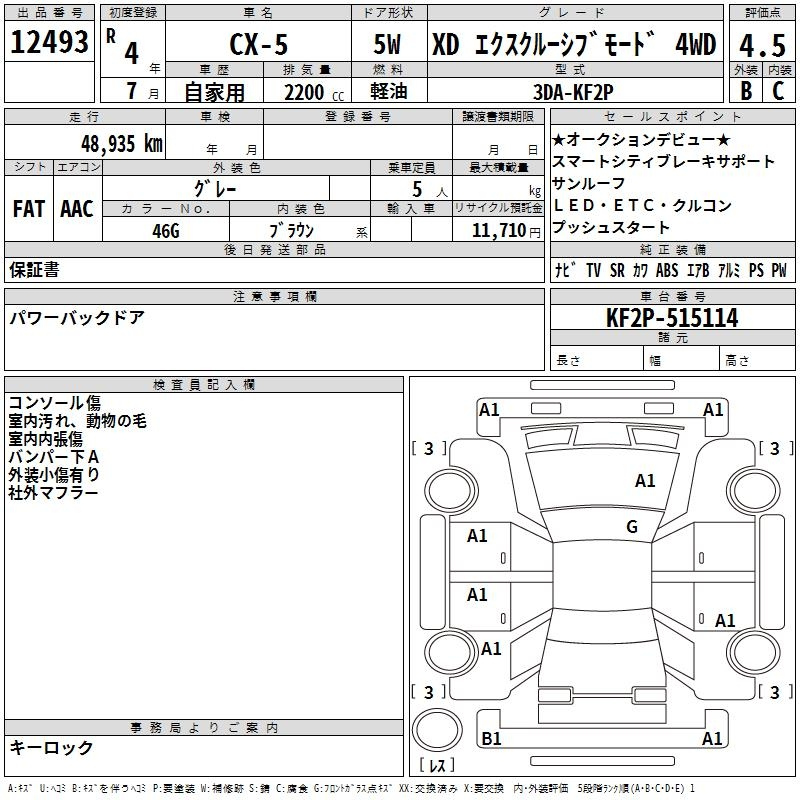Select the サンルーフ sales point
The height and width of the screenshot is (800, 800).
coord(588,183)
